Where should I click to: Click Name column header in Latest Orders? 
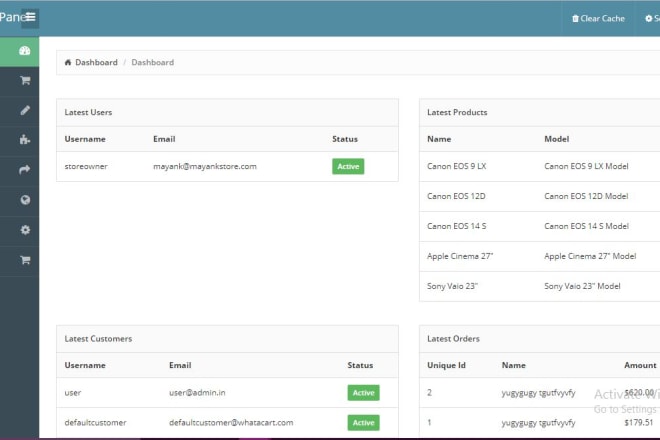tap(514, 365)
